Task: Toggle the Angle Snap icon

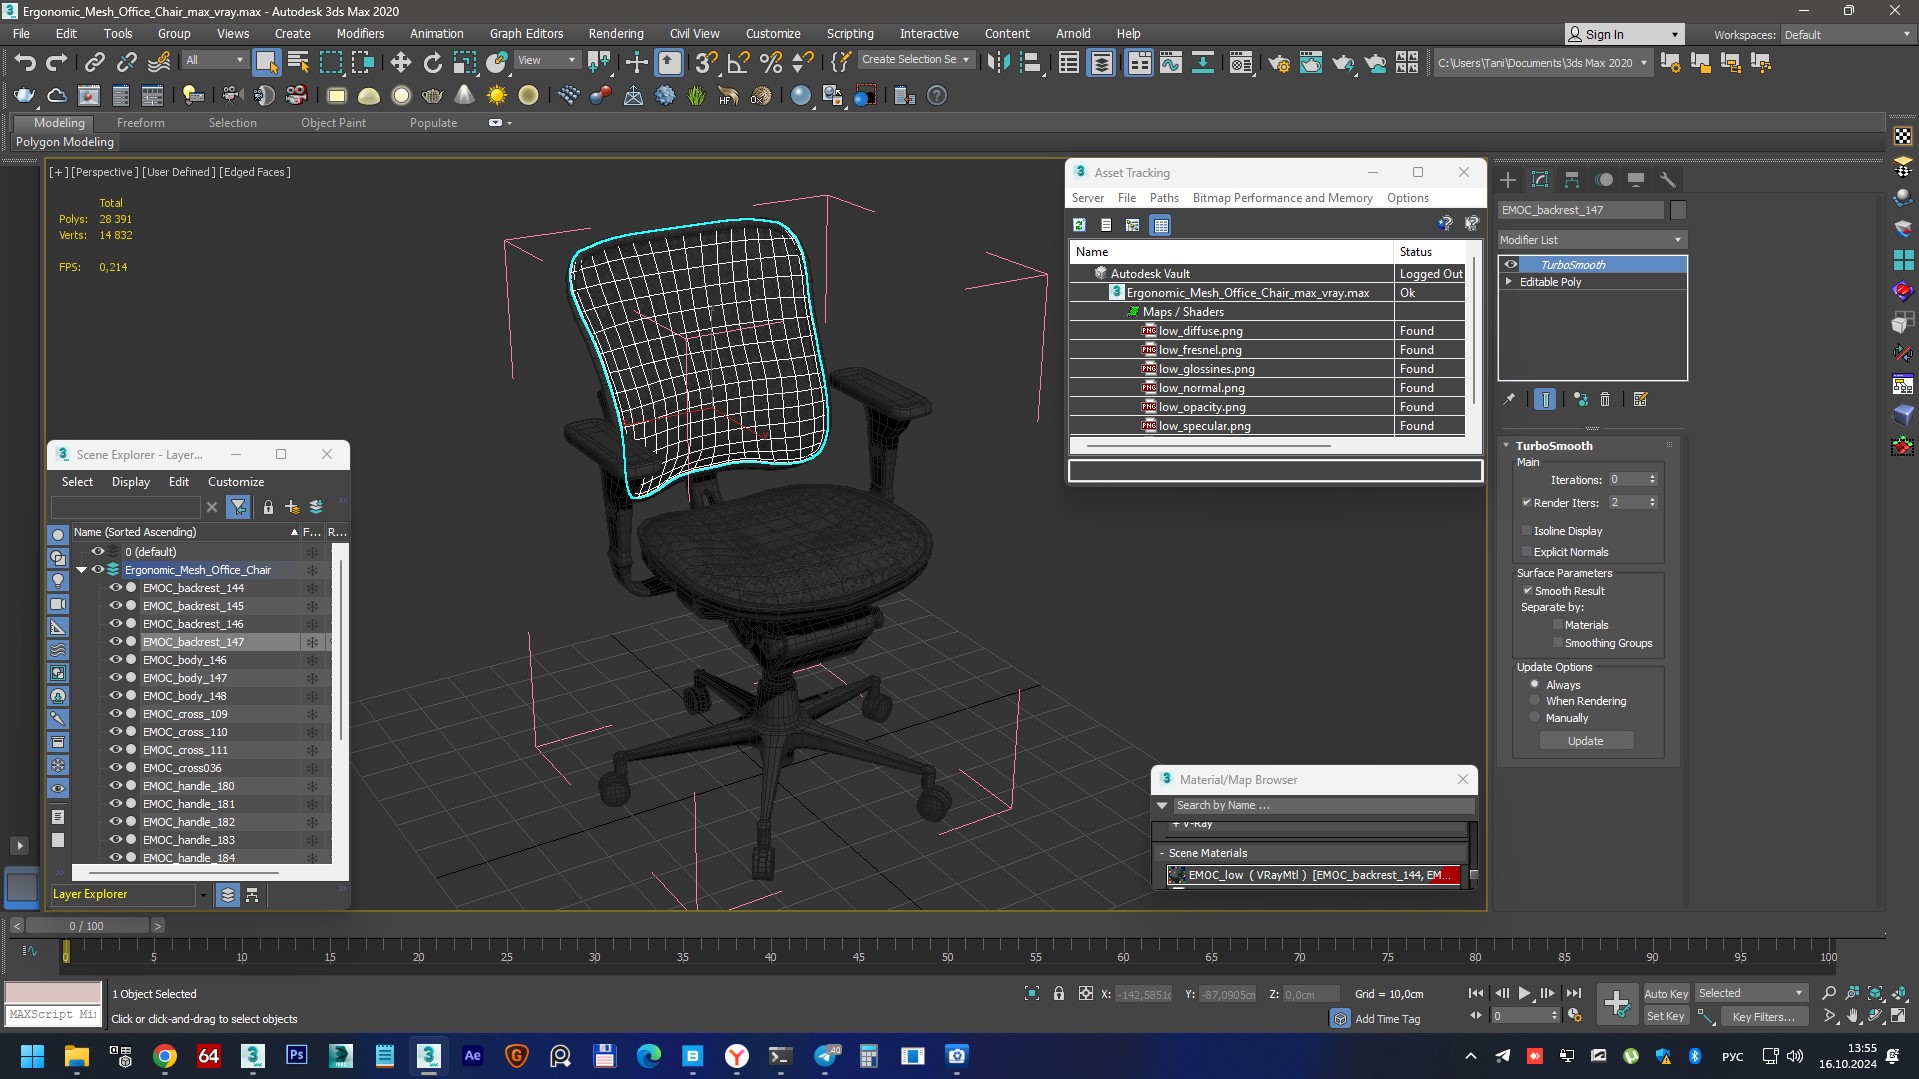Action: pyautogui.click(x=739, y=62)
